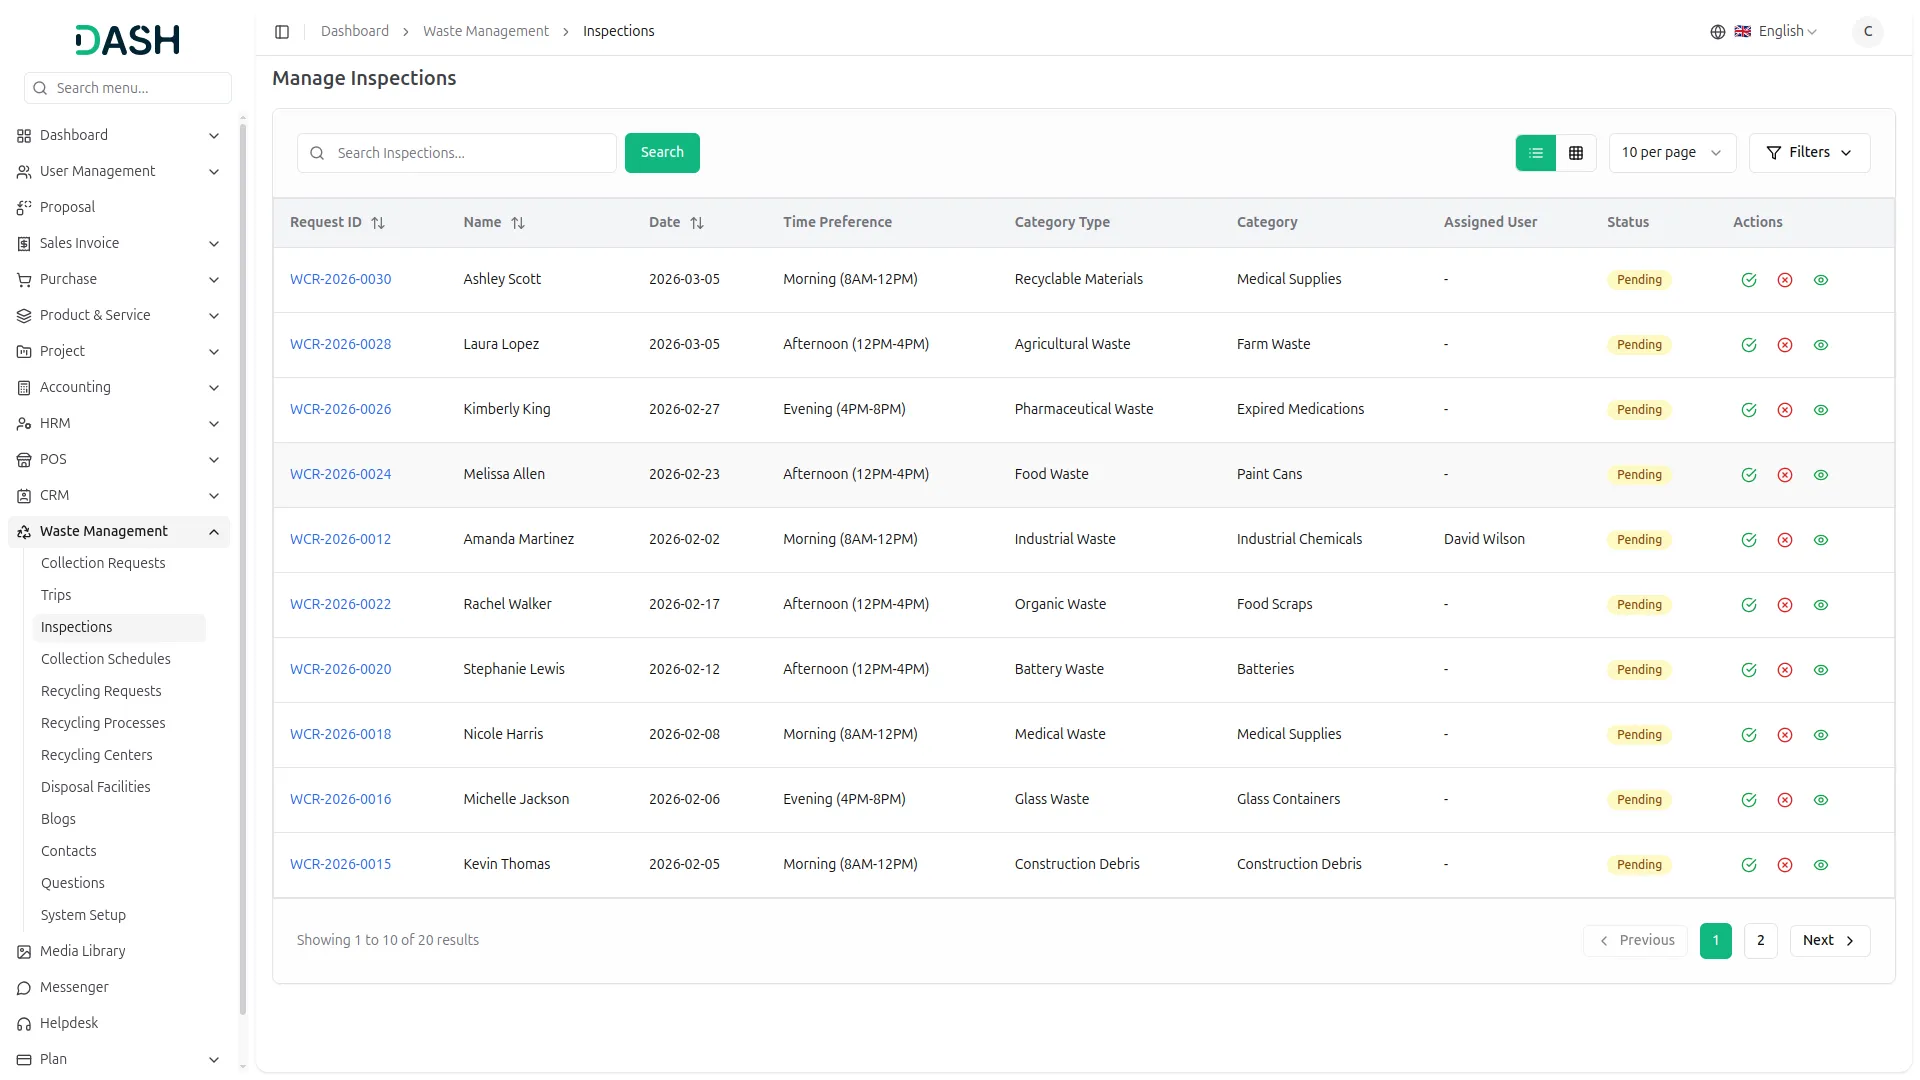
Task: Open Collection Schedules in sidebar
Action: (106, 659)
